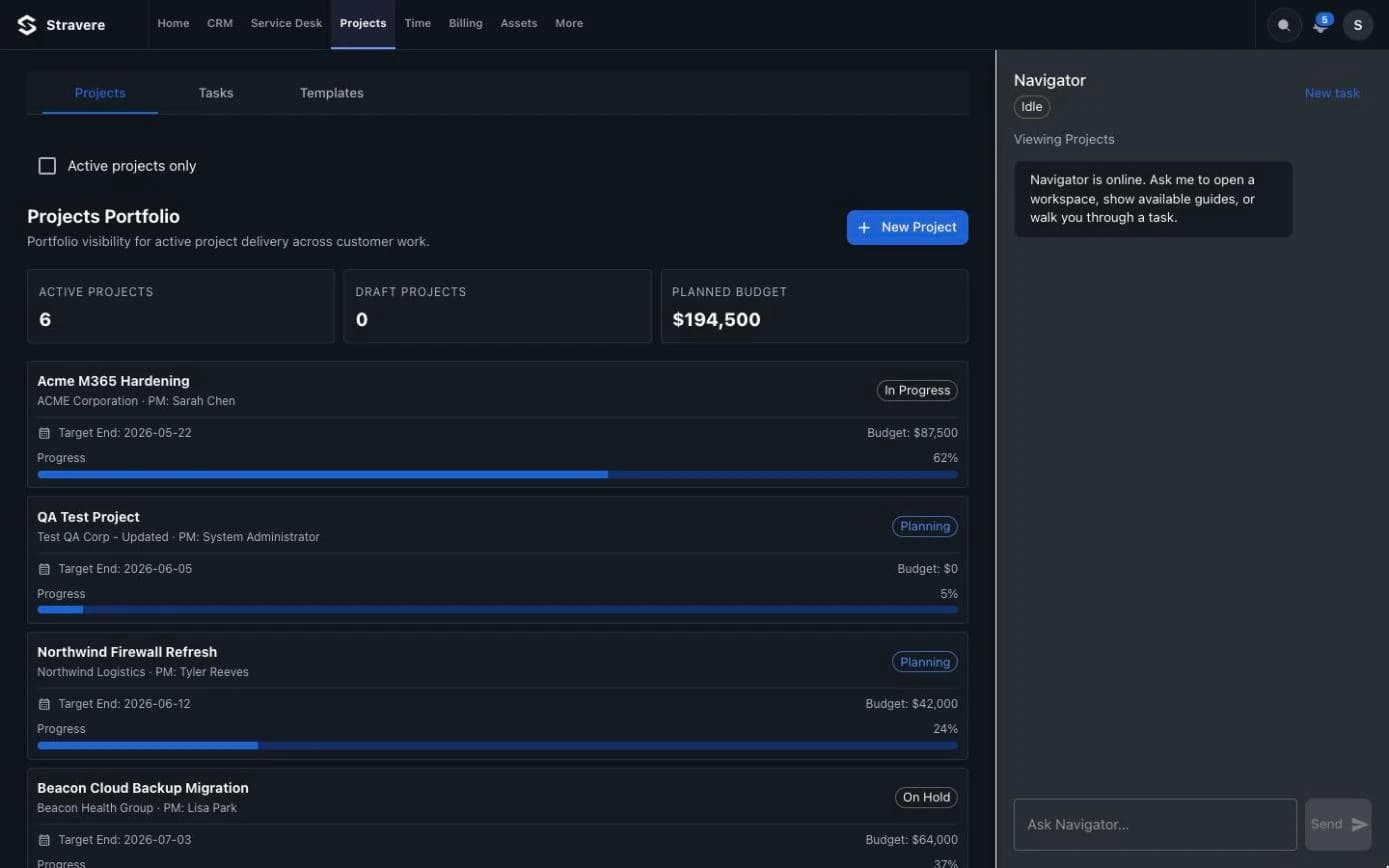Click calendar icon beside Target End 2026-07-03
Image resolution: width=1389 pixels, height=868 pixels.
(44, 840)
